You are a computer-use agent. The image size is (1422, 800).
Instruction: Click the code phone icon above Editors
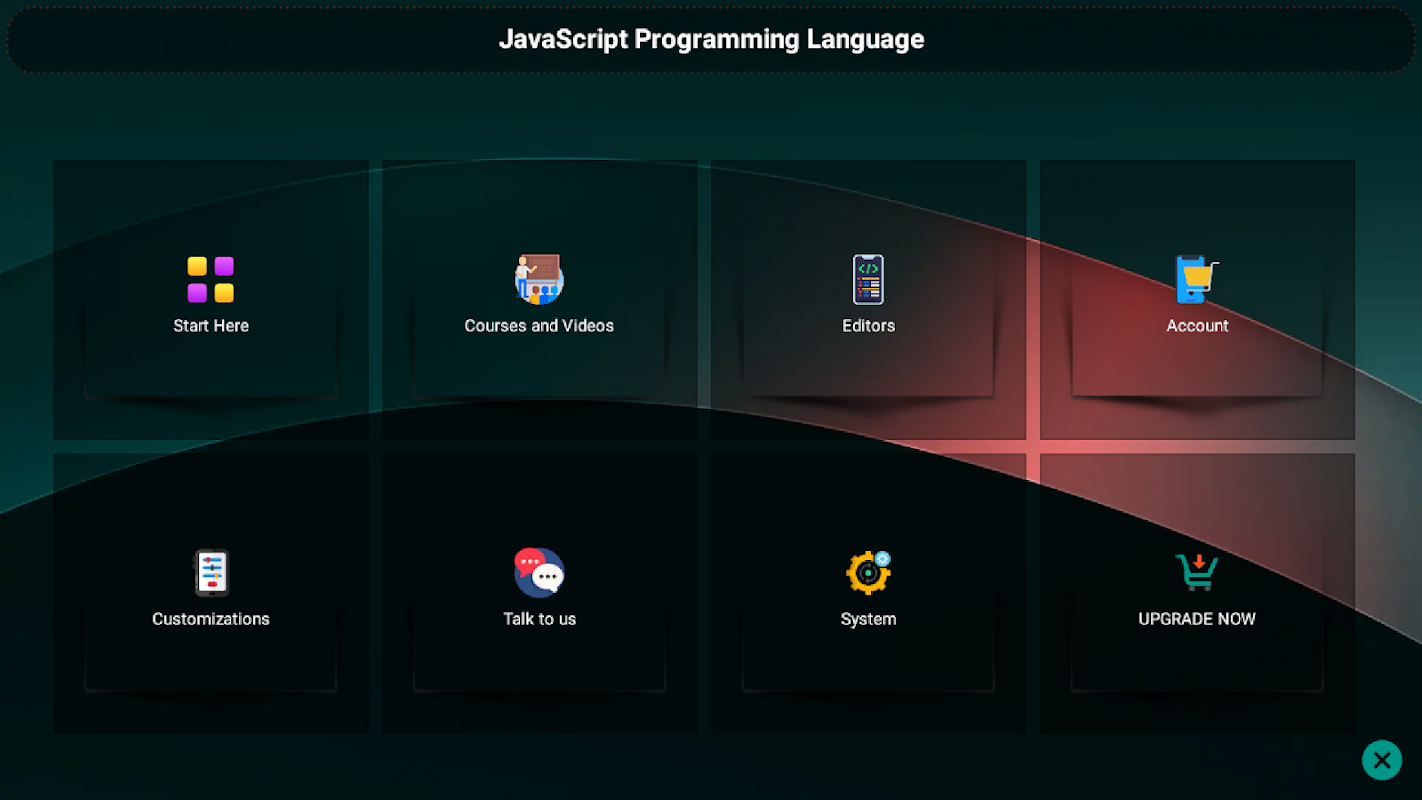(868, 279)
